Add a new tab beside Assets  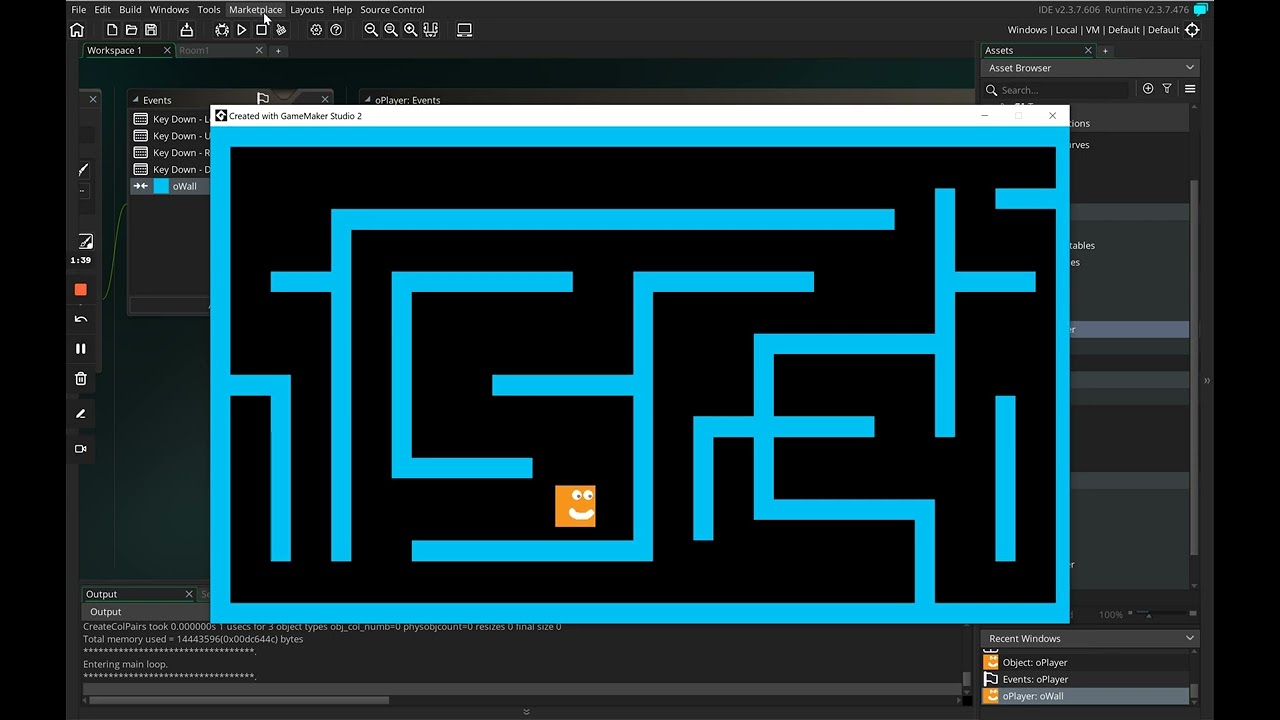click(1106, 50)
